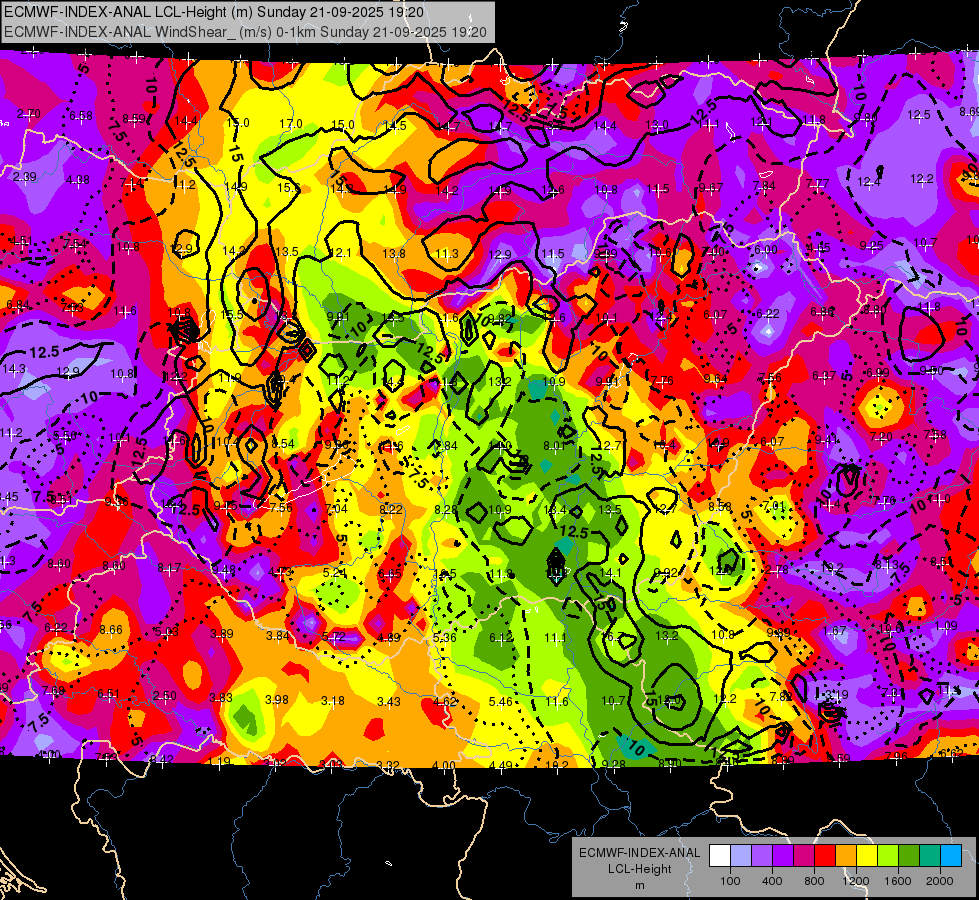Click the 7.20 wind shear value

(881, 437)
